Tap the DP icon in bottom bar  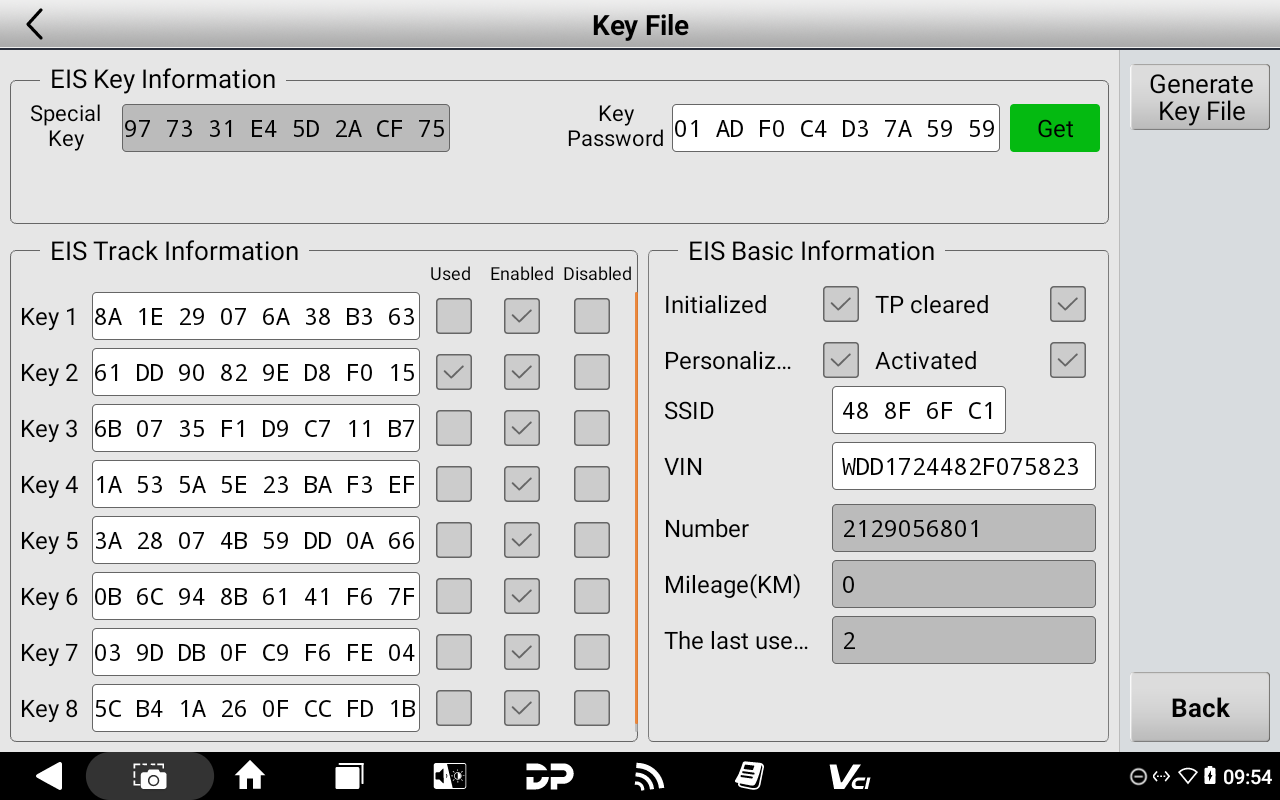[x=549, y=776]
